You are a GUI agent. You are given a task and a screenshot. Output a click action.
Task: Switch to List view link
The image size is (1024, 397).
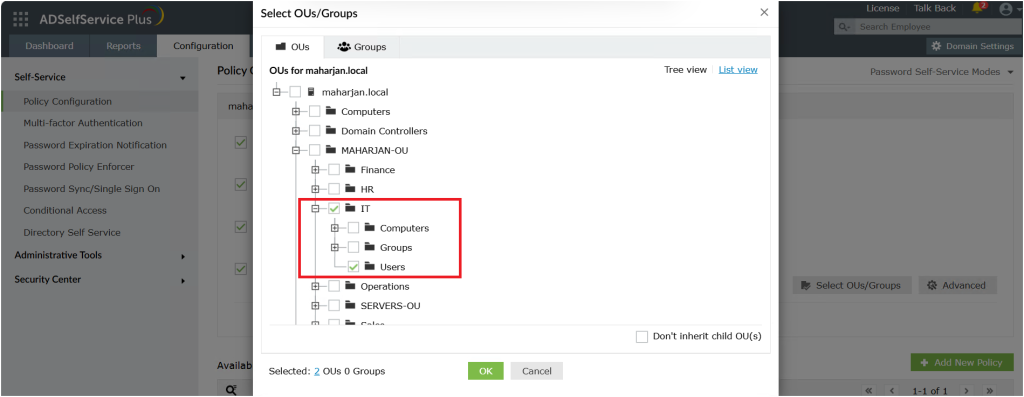click(x=738, y=70)
